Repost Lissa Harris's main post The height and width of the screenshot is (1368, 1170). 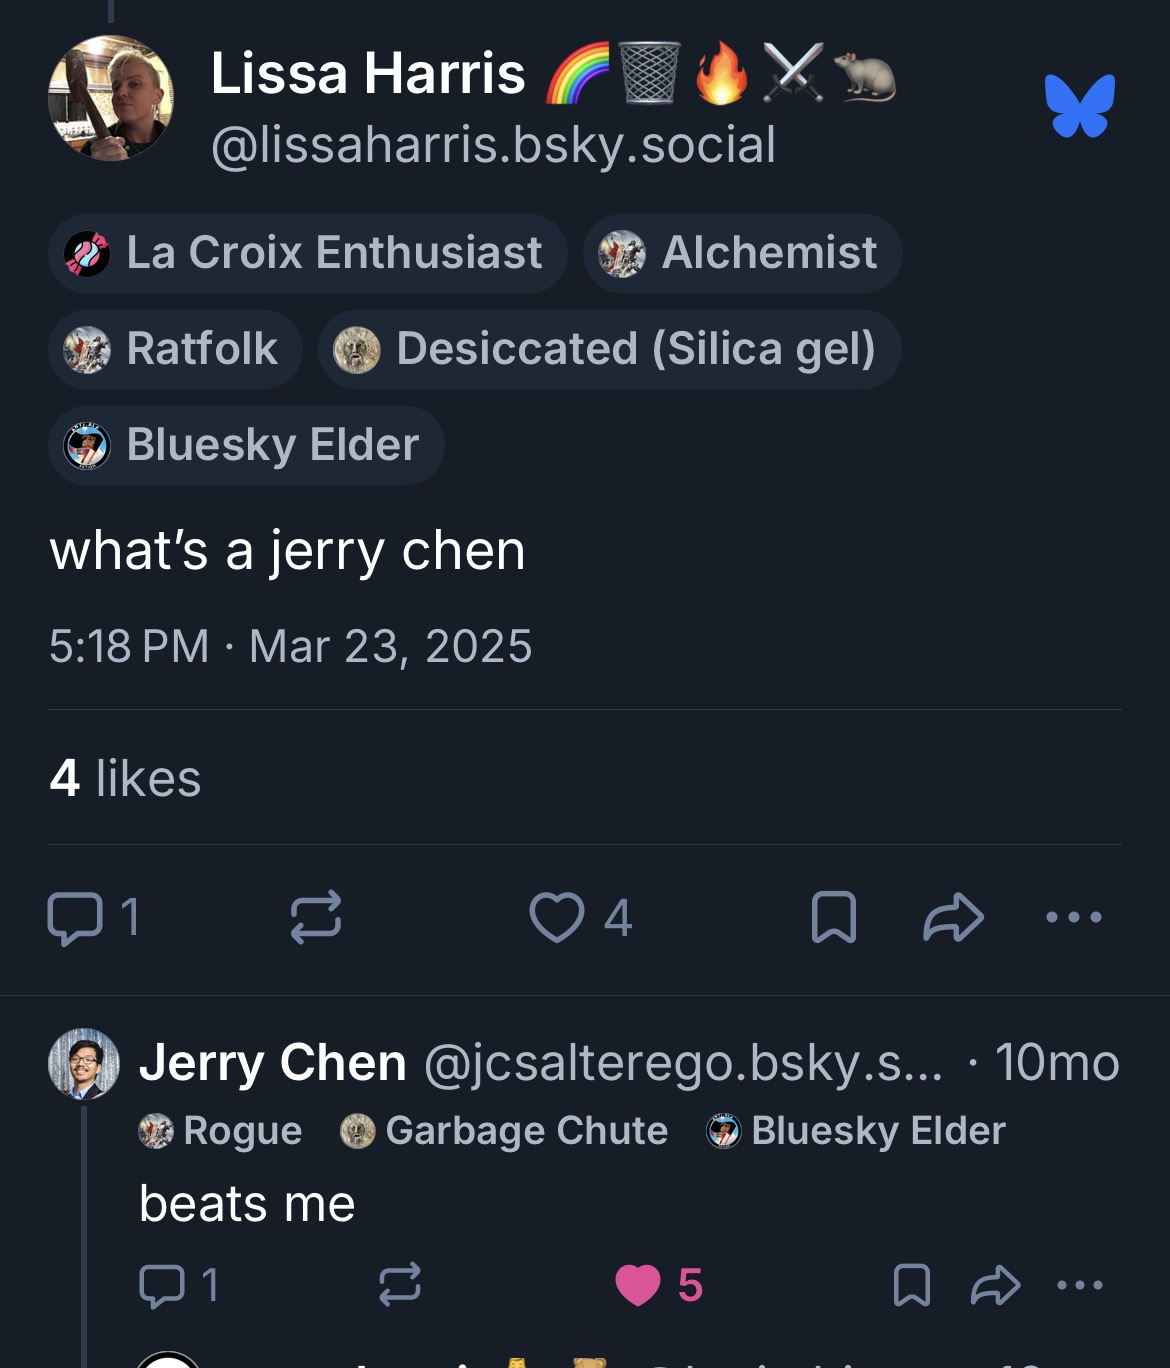point(316,917)
